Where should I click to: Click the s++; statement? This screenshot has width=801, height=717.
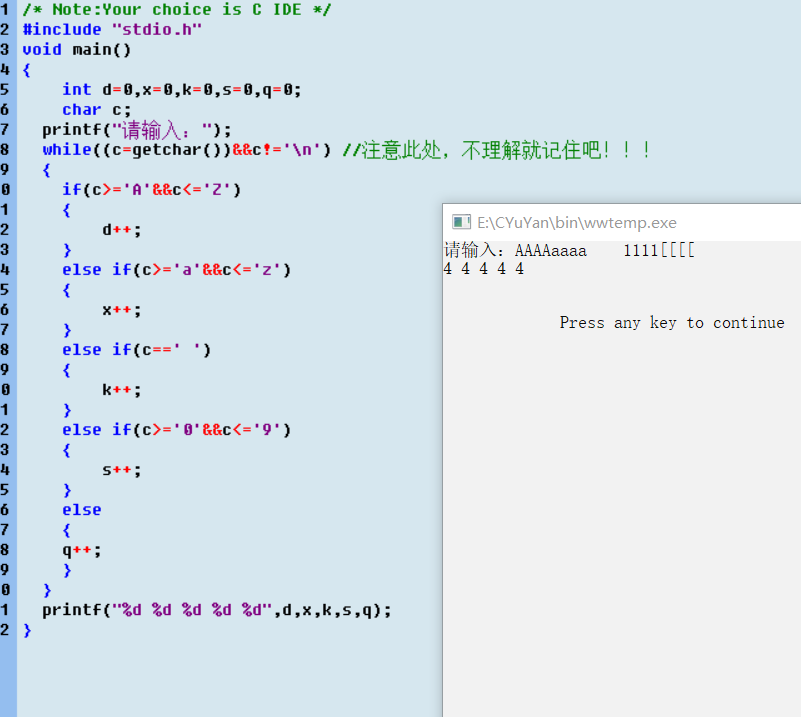click(x=122, y=470)
